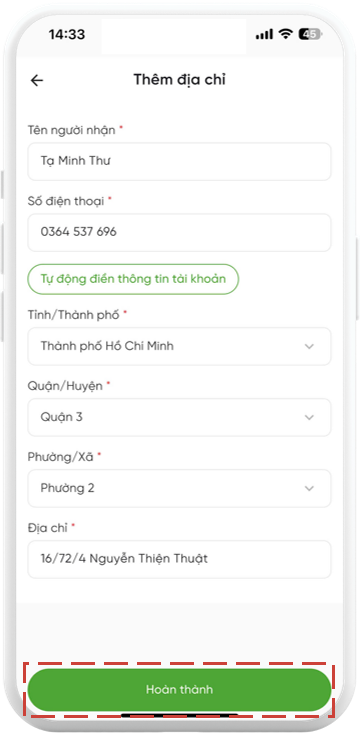Open the Quận 3 district selector
Screen dimensions: 361x733
pyautogui.click(x=180, y=417)
